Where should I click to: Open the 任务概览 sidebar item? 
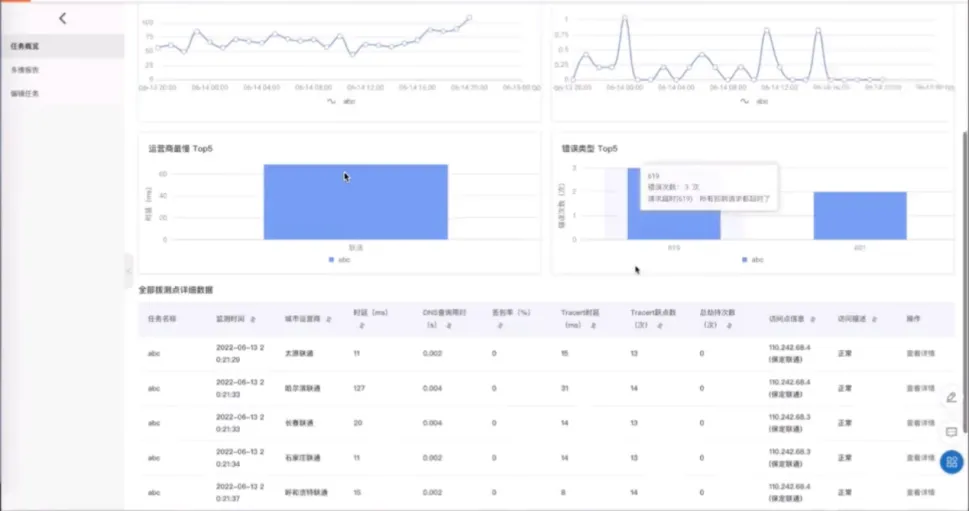tap(62, 46)
